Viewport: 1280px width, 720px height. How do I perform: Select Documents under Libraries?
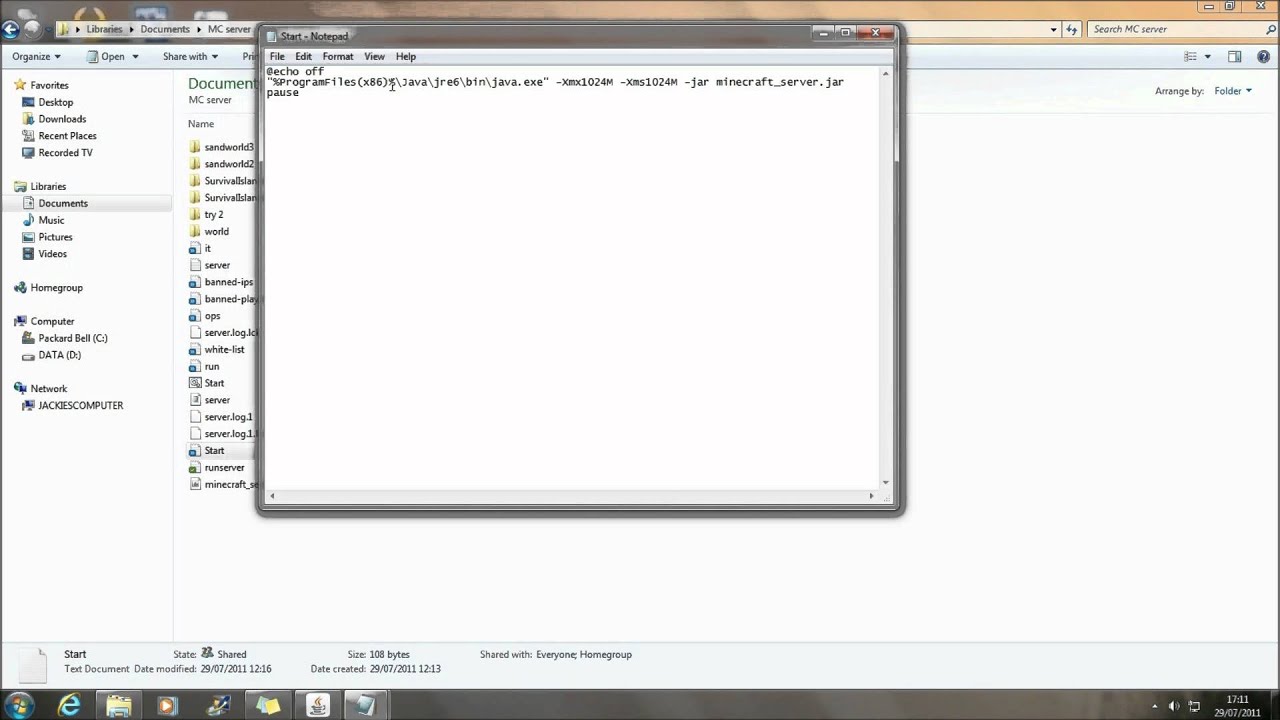[62, 203]
